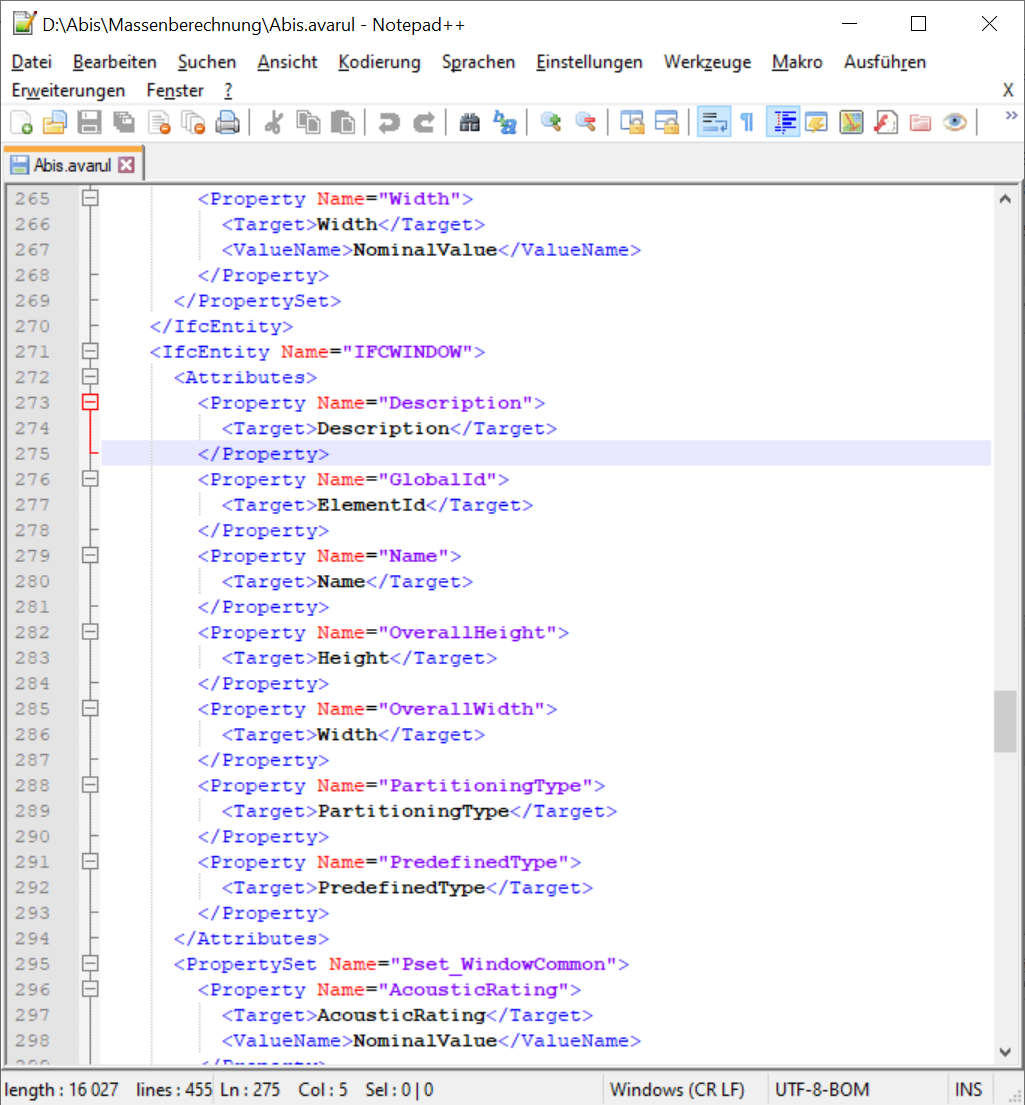Open the ? help menu
The image size is (1025, 1105).
point(228,91)
